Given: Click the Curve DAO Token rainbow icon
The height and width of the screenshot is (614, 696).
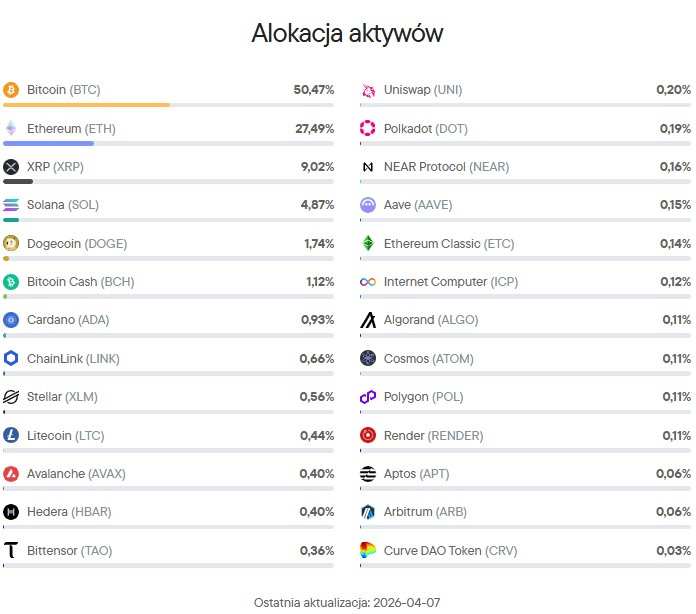Looking at the screenshot, I should click(x=368, y=551).
